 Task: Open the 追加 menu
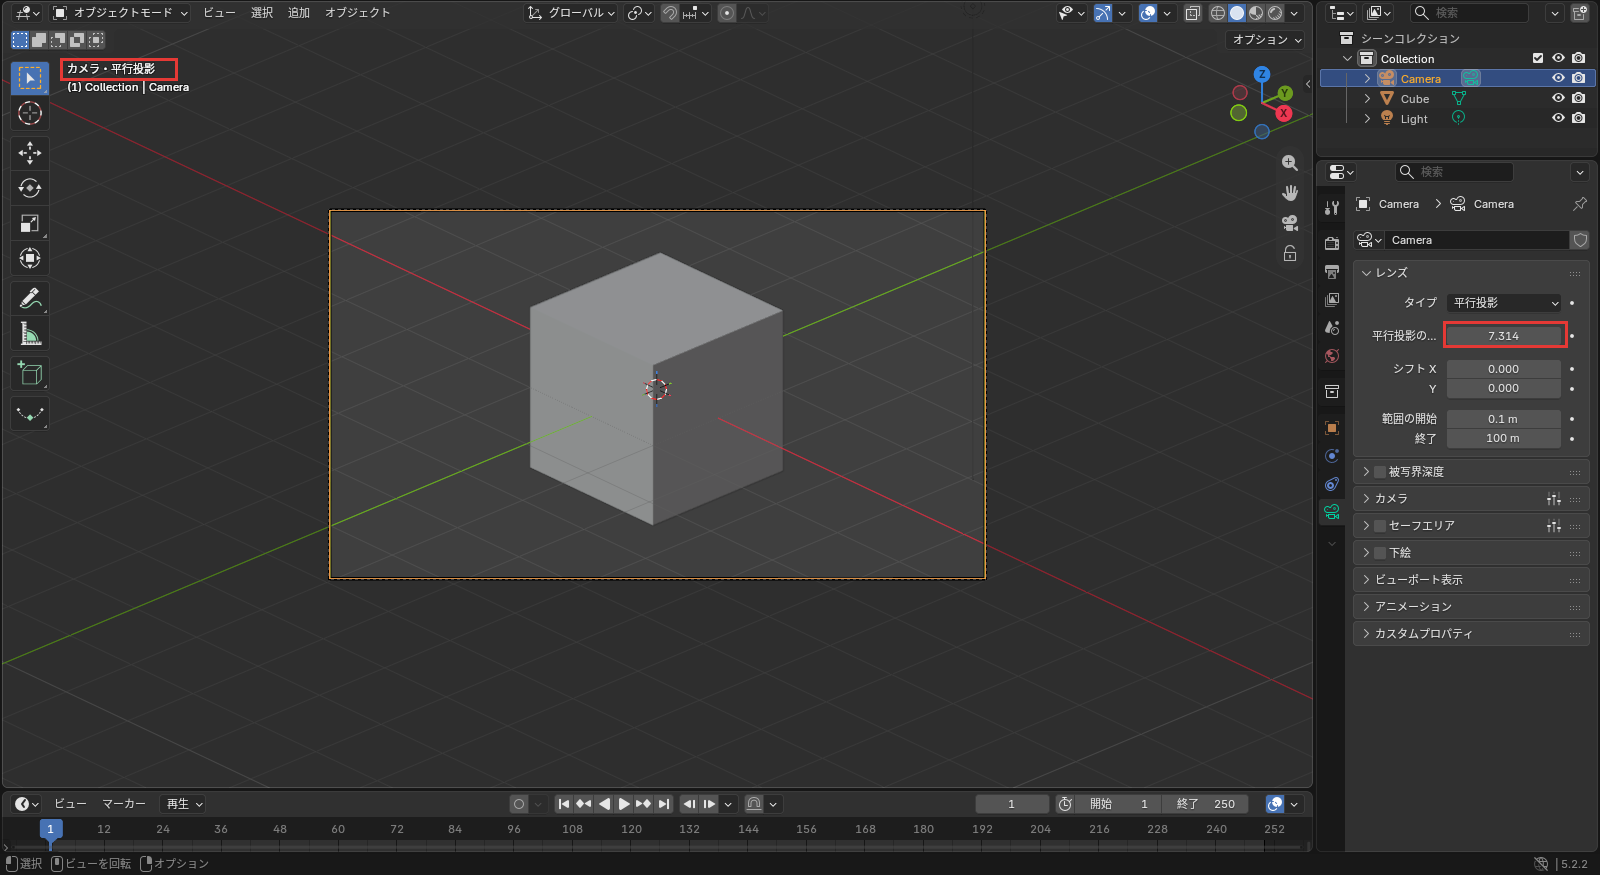point(299,13)
